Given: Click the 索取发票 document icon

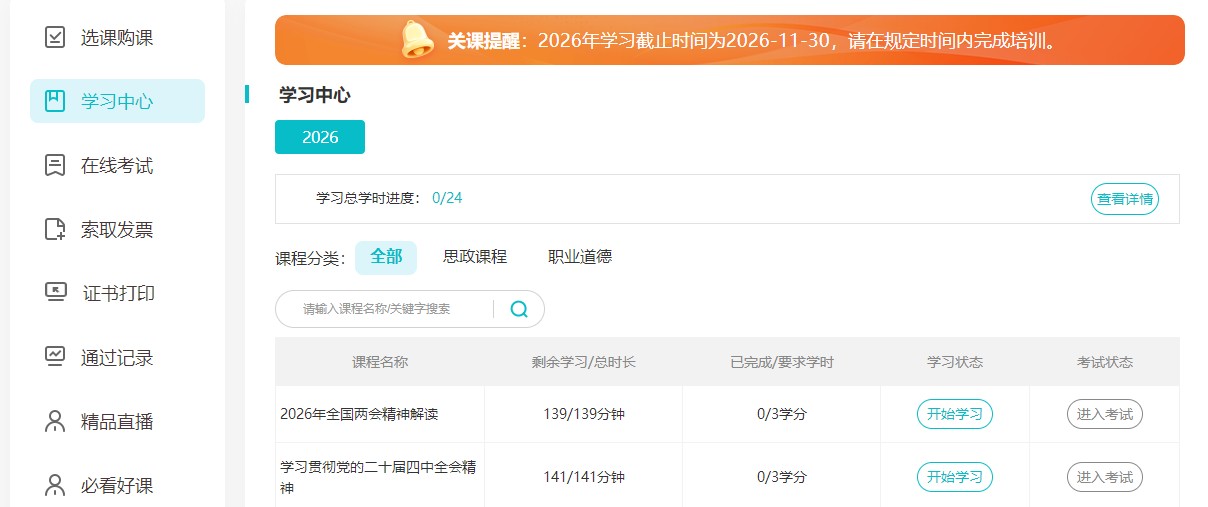Looking at the screenshot, I should click(x=55, y=230).
